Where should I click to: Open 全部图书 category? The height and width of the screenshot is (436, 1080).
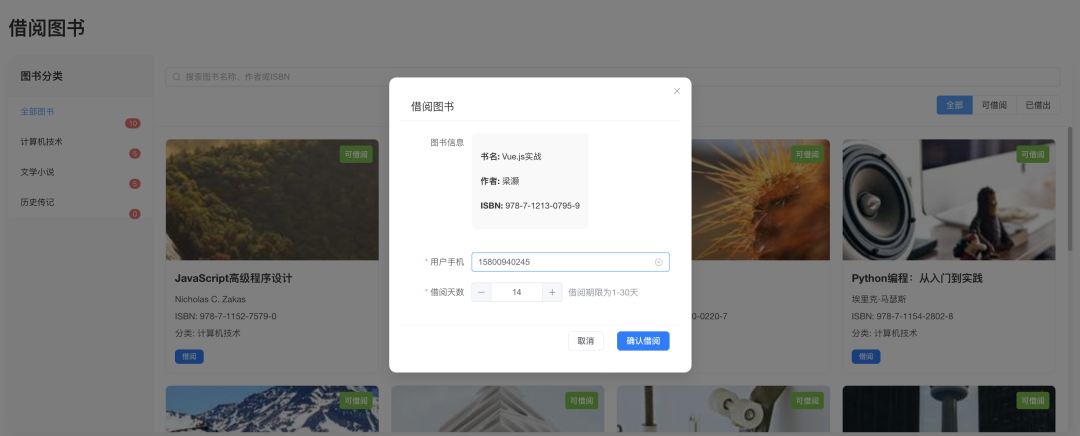coord(81,112)
